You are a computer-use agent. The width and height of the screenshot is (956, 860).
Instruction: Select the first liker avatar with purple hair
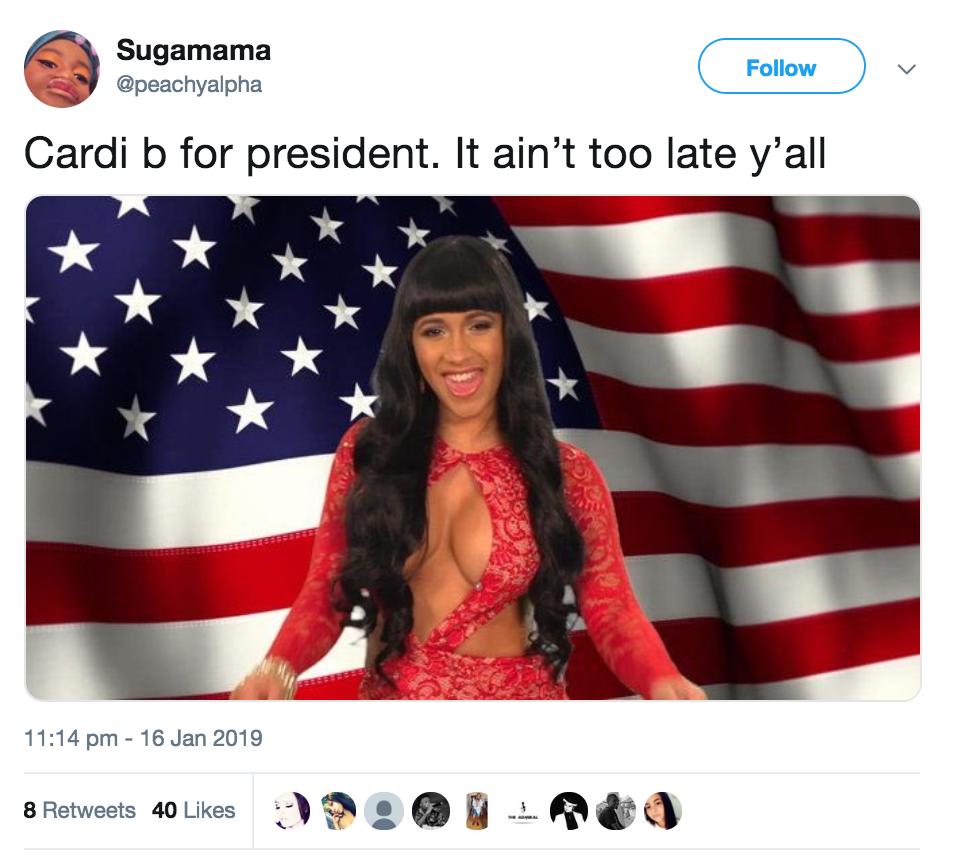point(292,811)
